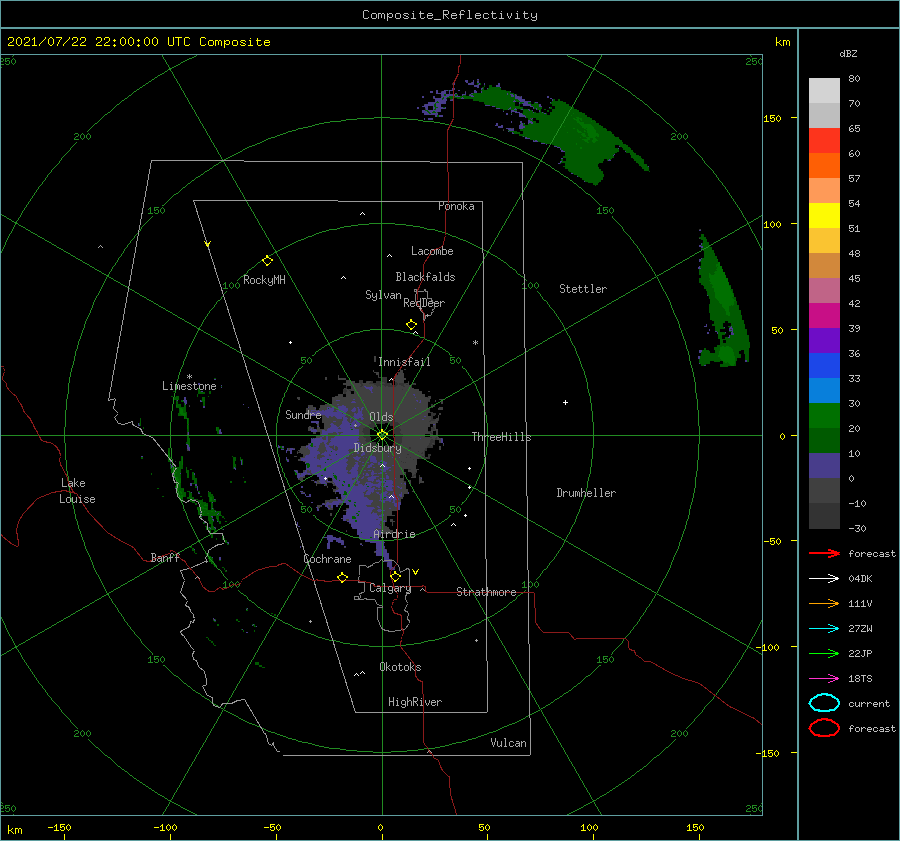Click the Drumheller label
Viewport: 900px width, 841px height.
coord(586,493)
